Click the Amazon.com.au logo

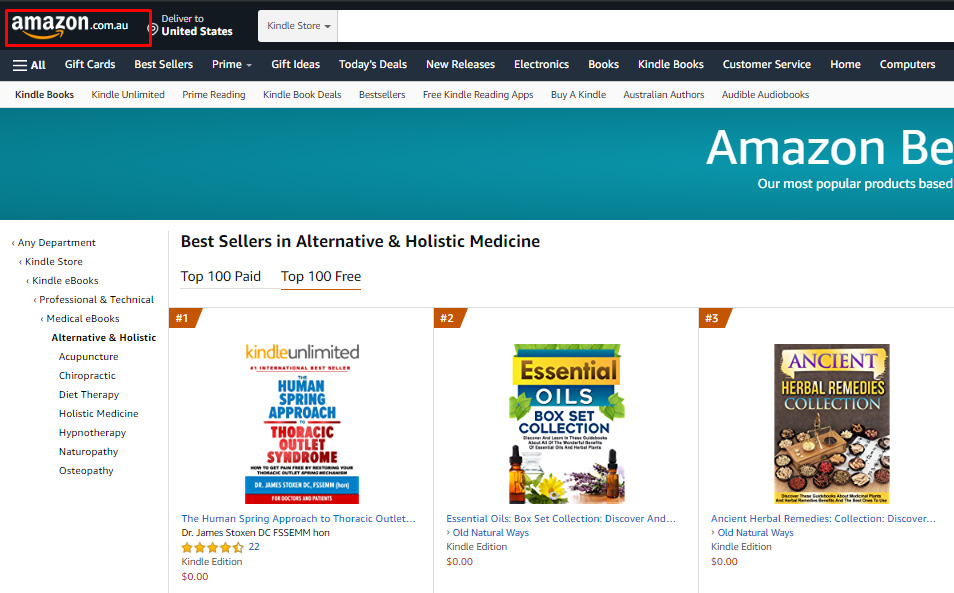pos(70,26)
